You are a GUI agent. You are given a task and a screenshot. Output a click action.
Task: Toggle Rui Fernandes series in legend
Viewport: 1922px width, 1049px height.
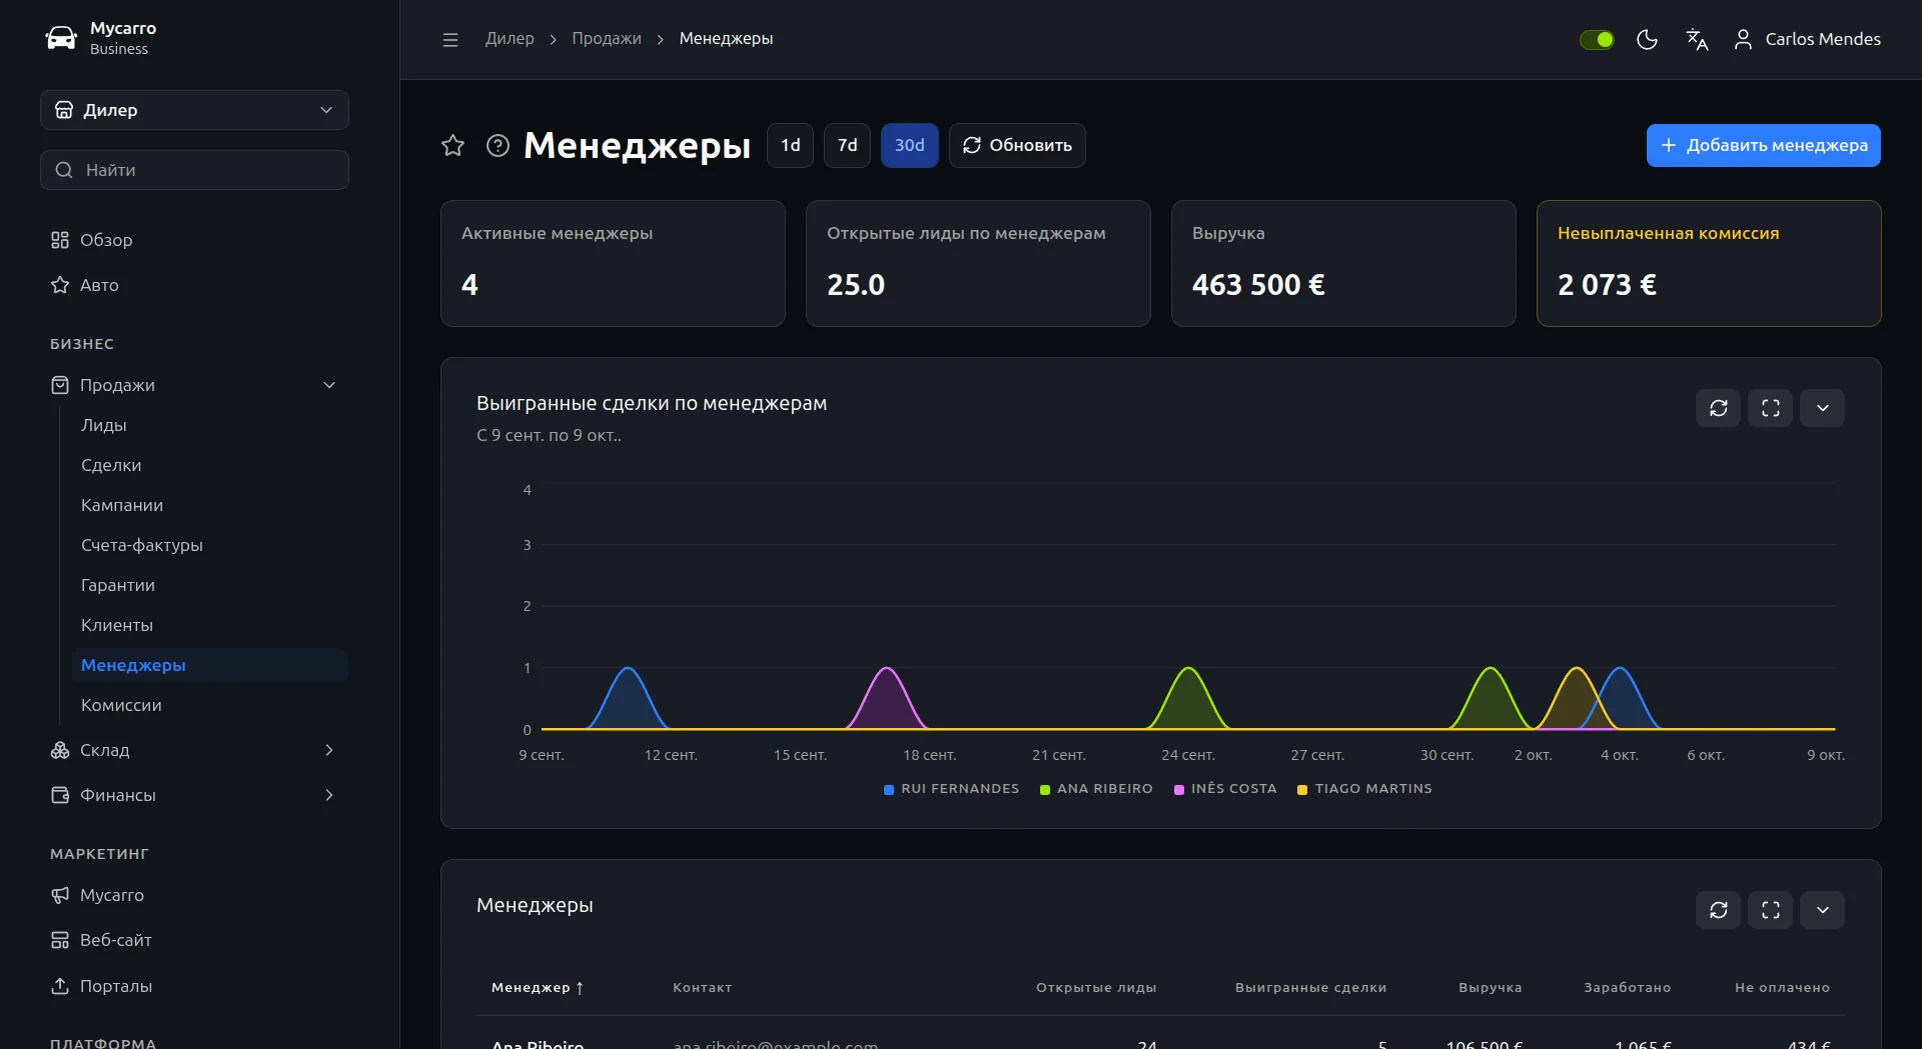click(951, 789)
